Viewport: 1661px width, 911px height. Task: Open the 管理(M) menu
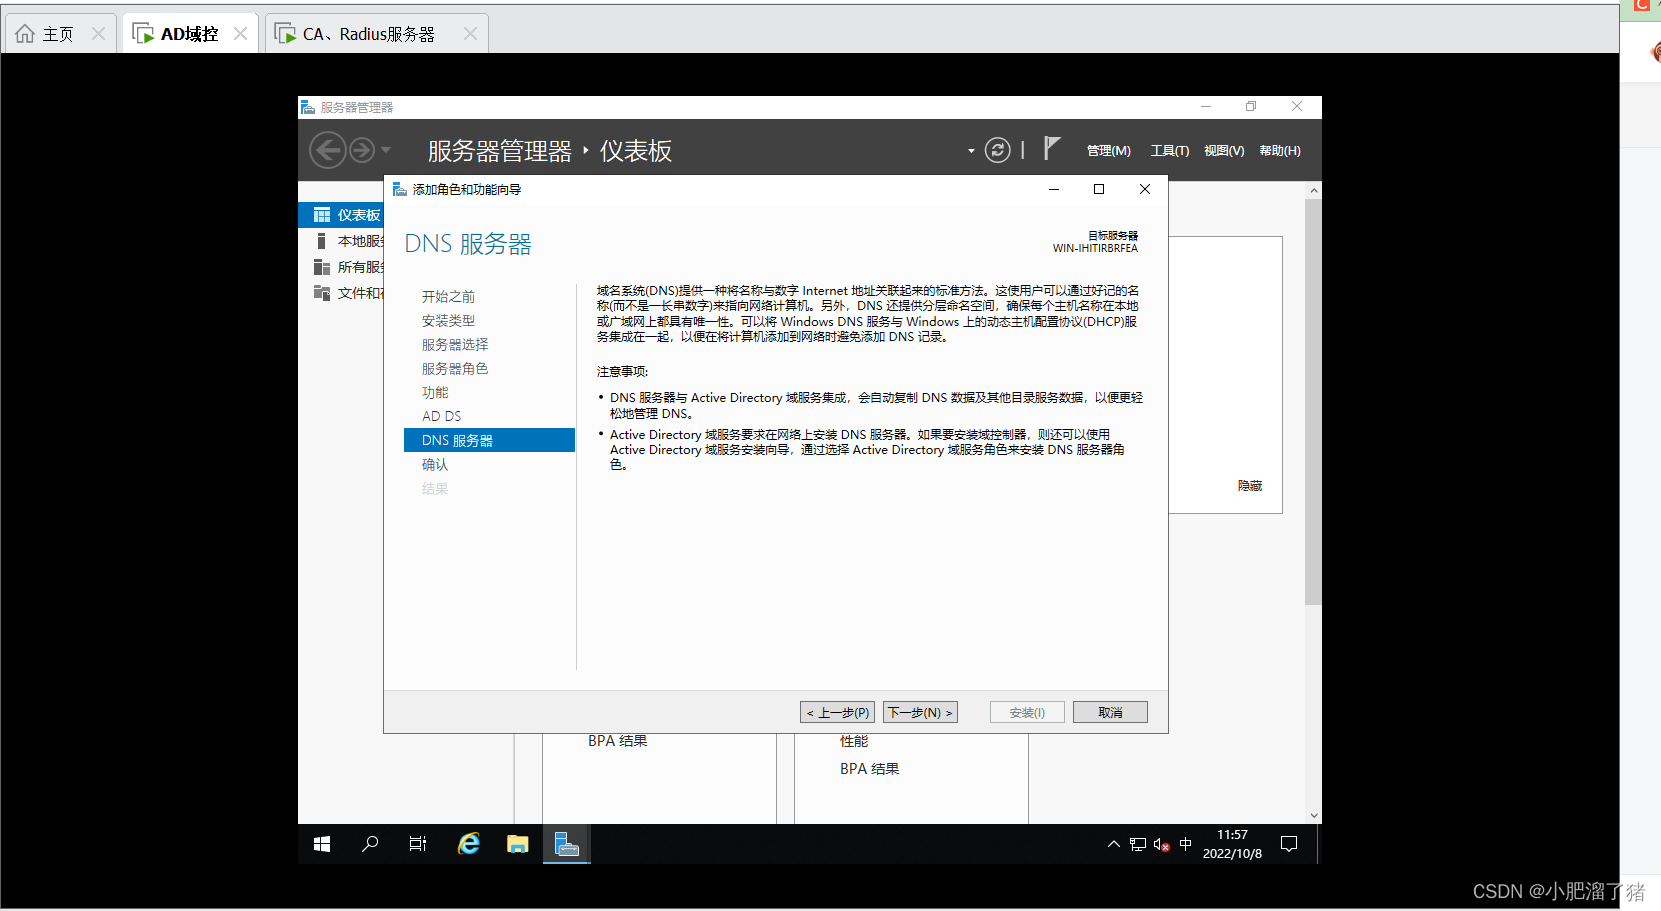point(1108,151)
